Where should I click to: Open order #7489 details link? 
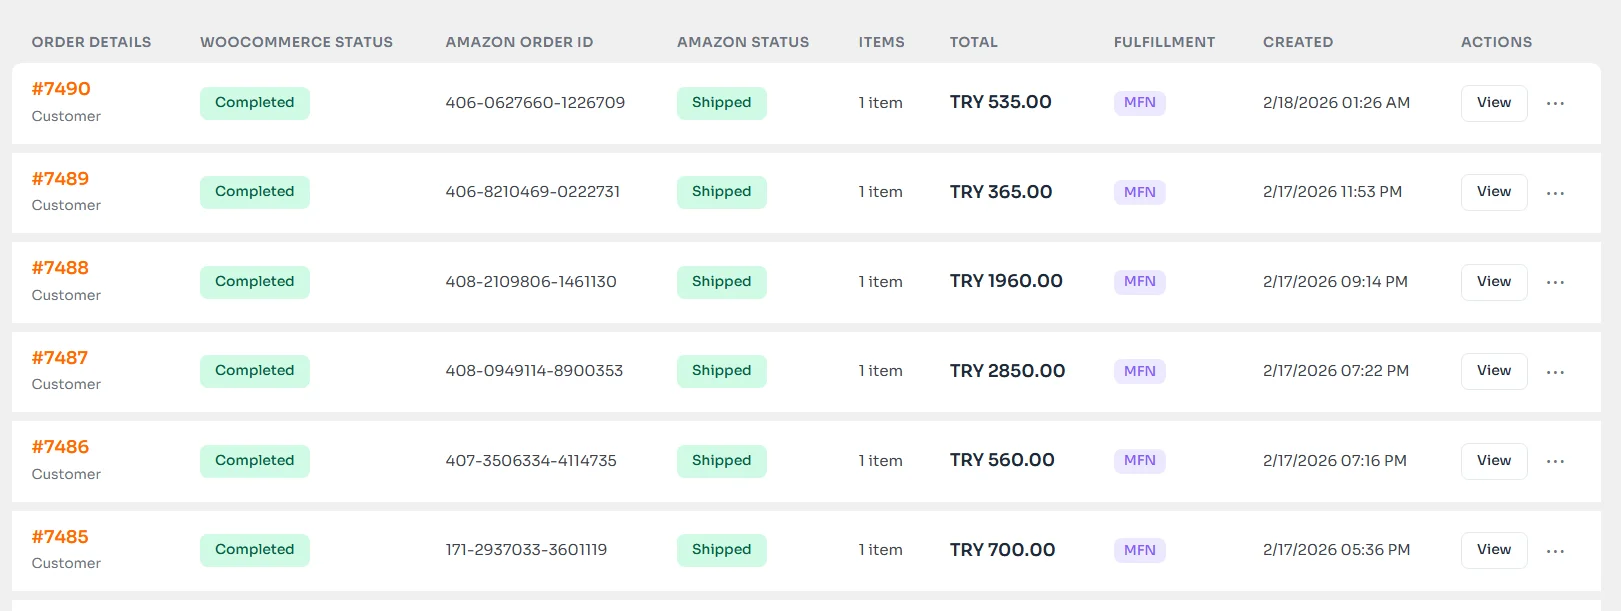[x=60, y=179]
